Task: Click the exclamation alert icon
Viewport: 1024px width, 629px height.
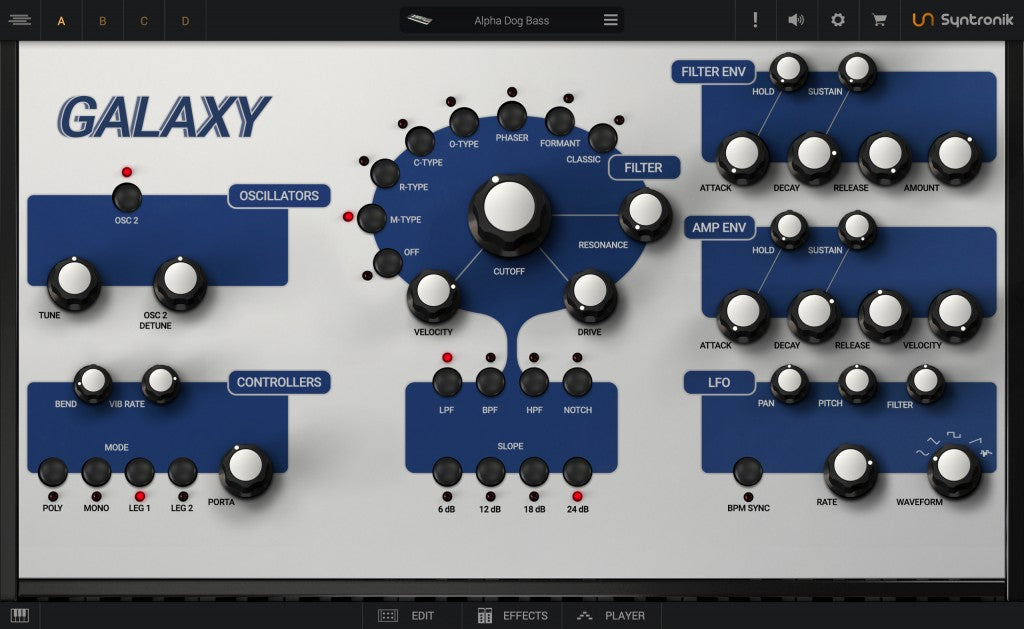Action: 755,19
